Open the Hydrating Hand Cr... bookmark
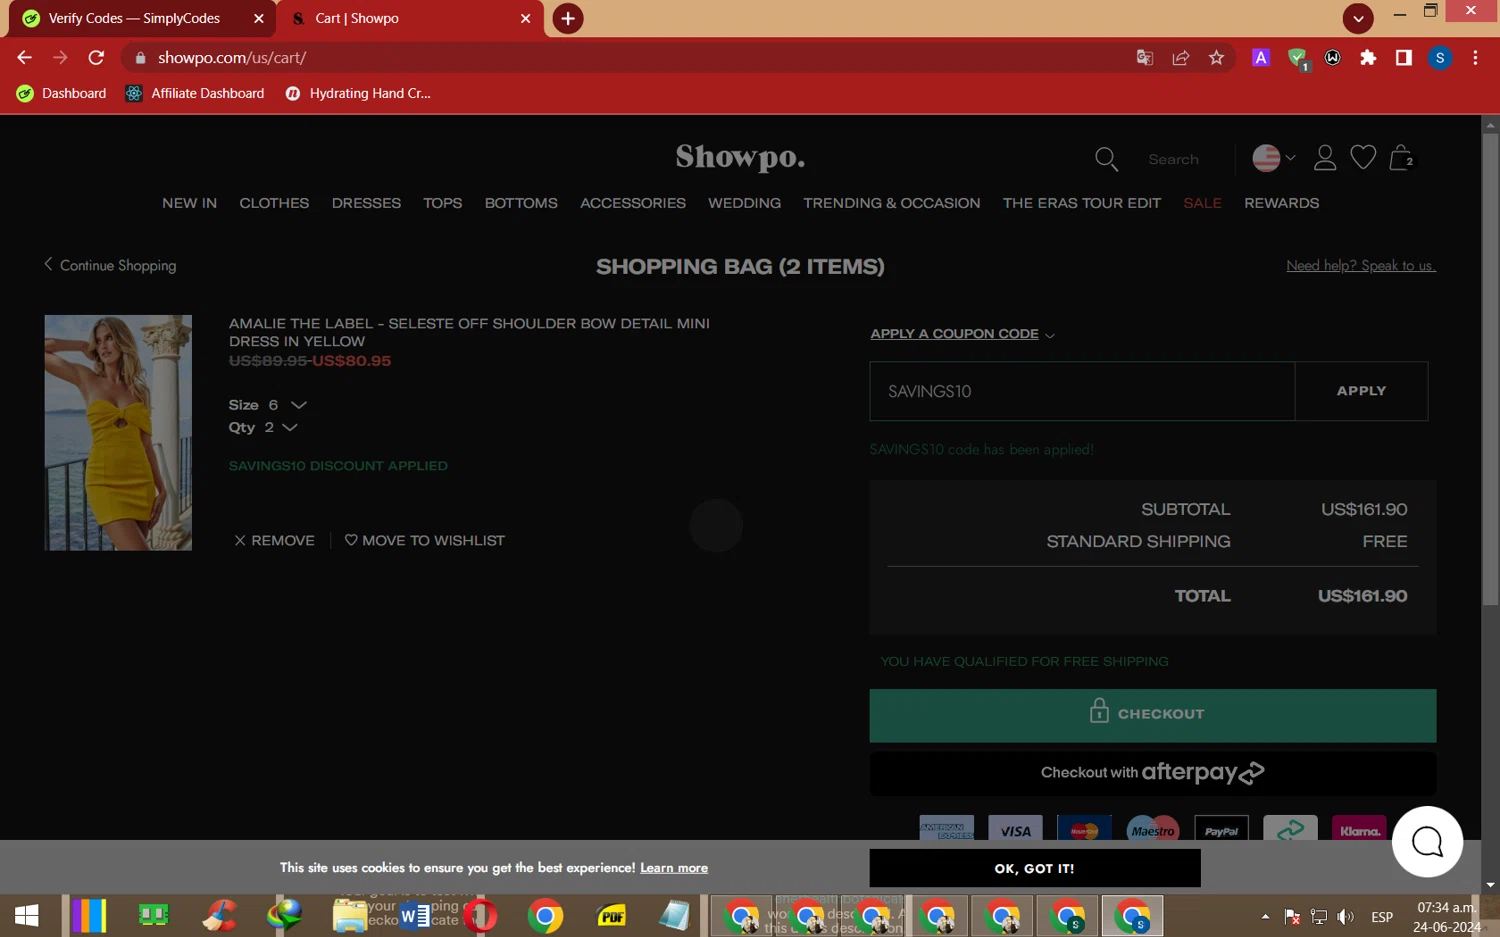The image size is (1500, 937). (x=358, y=93)
